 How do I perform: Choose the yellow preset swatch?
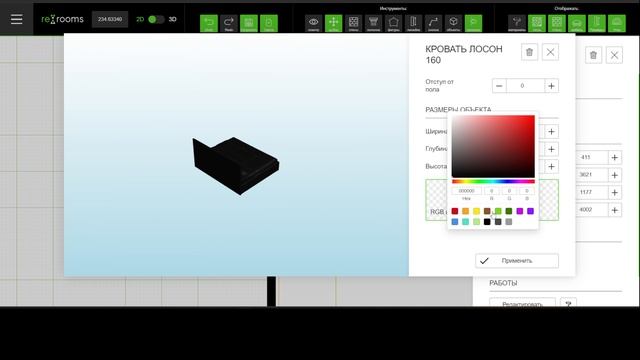[x=476, y=211]
